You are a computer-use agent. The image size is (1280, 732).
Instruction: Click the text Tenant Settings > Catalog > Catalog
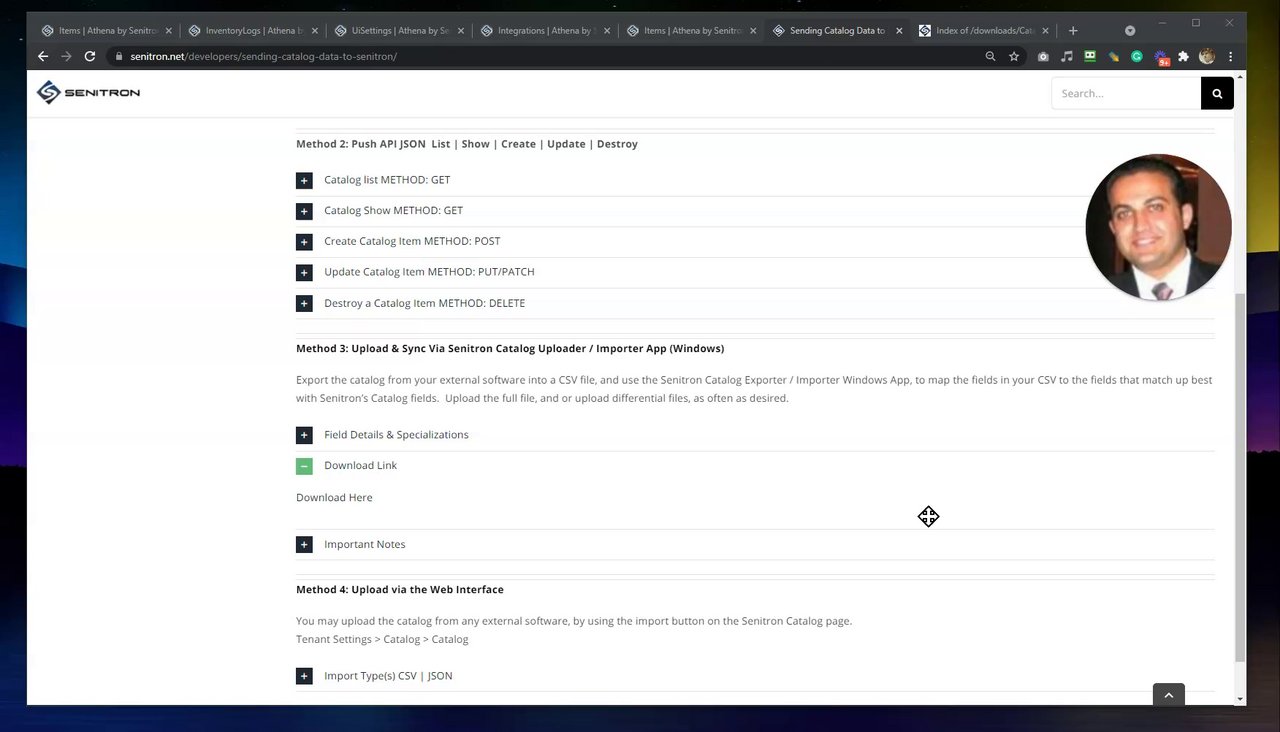click(x=382, y=640)
